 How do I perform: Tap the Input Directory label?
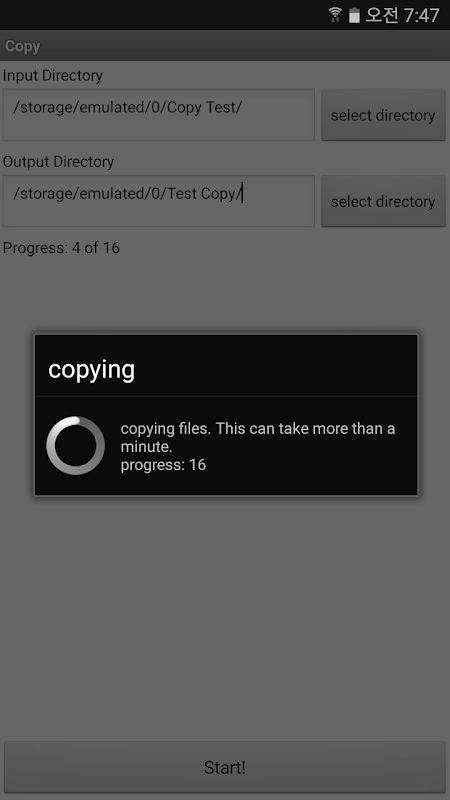[53, 76]
